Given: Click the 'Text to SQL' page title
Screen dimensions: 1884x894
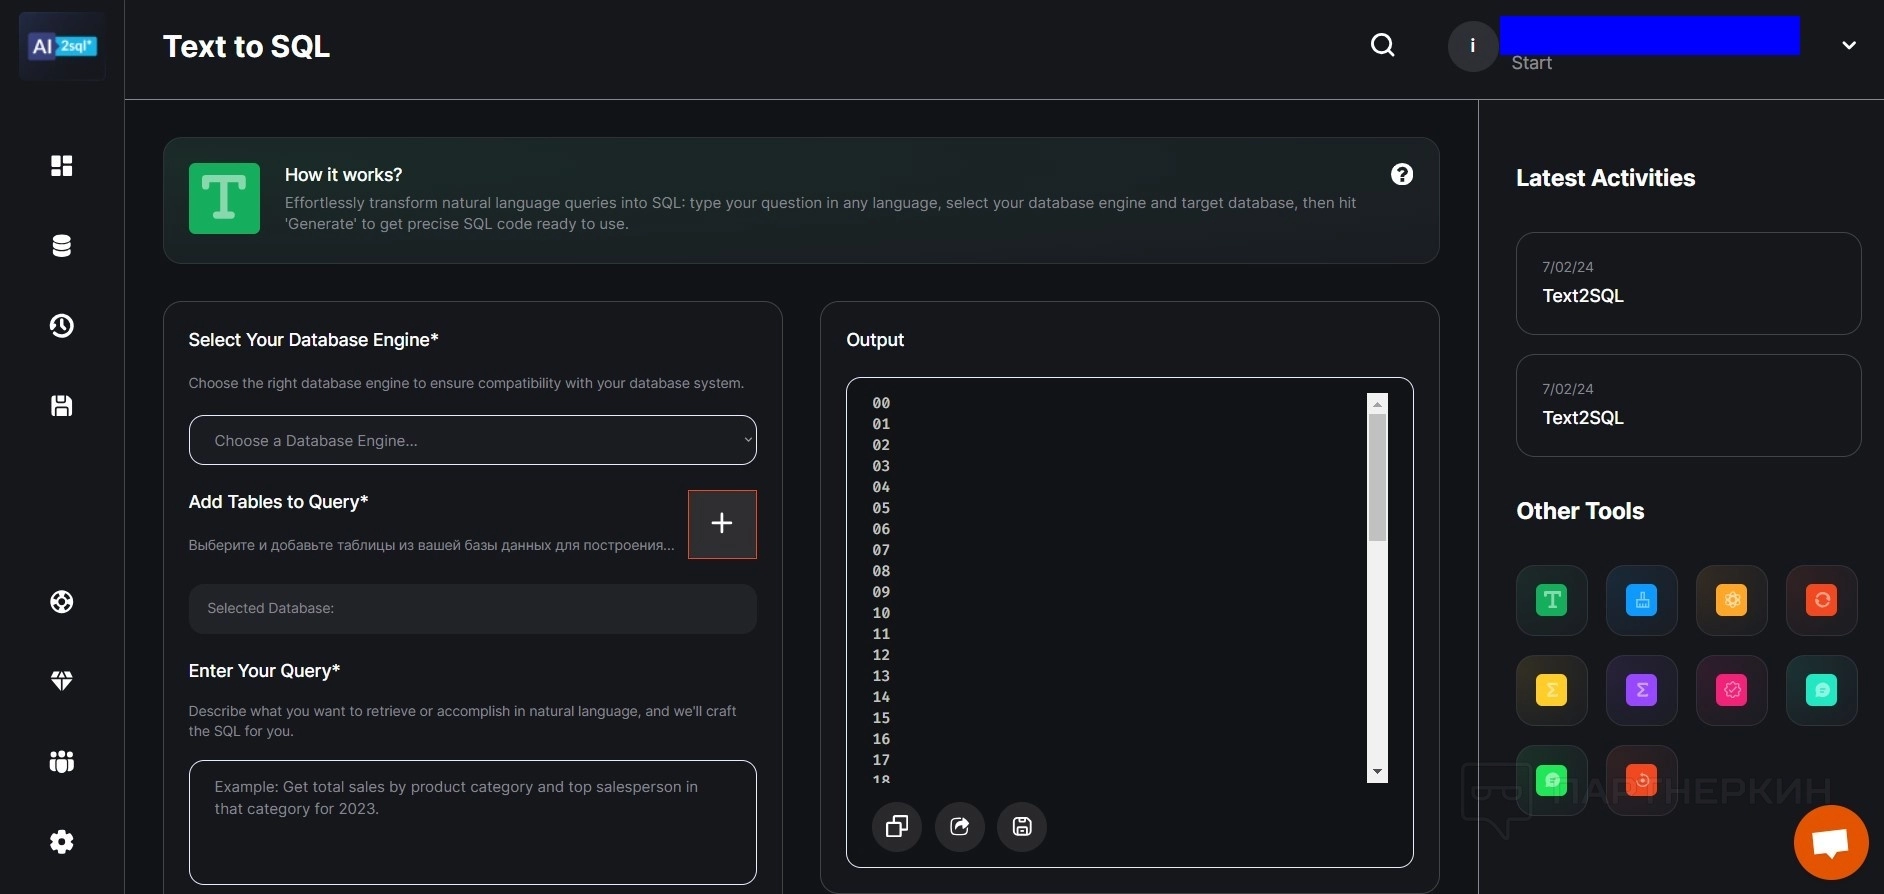Looking at the screenshot, I should tap(246, 46).
